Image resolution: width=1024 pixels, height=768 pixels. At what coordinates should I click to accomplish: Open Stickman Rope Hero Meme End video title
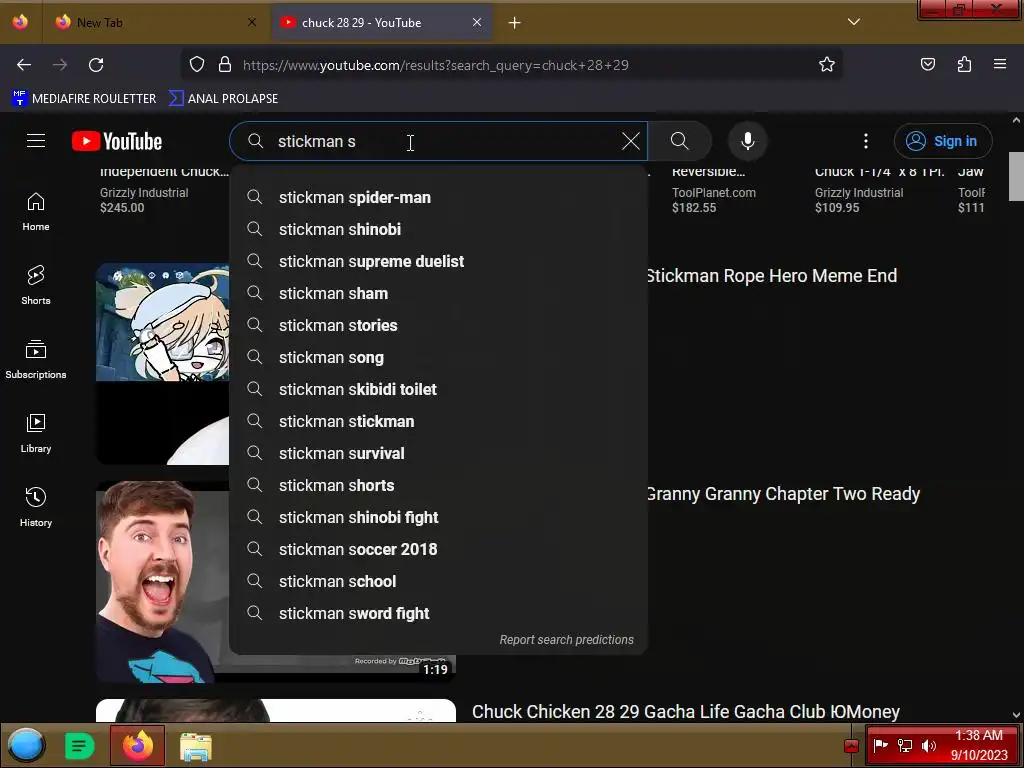[772, 276]
